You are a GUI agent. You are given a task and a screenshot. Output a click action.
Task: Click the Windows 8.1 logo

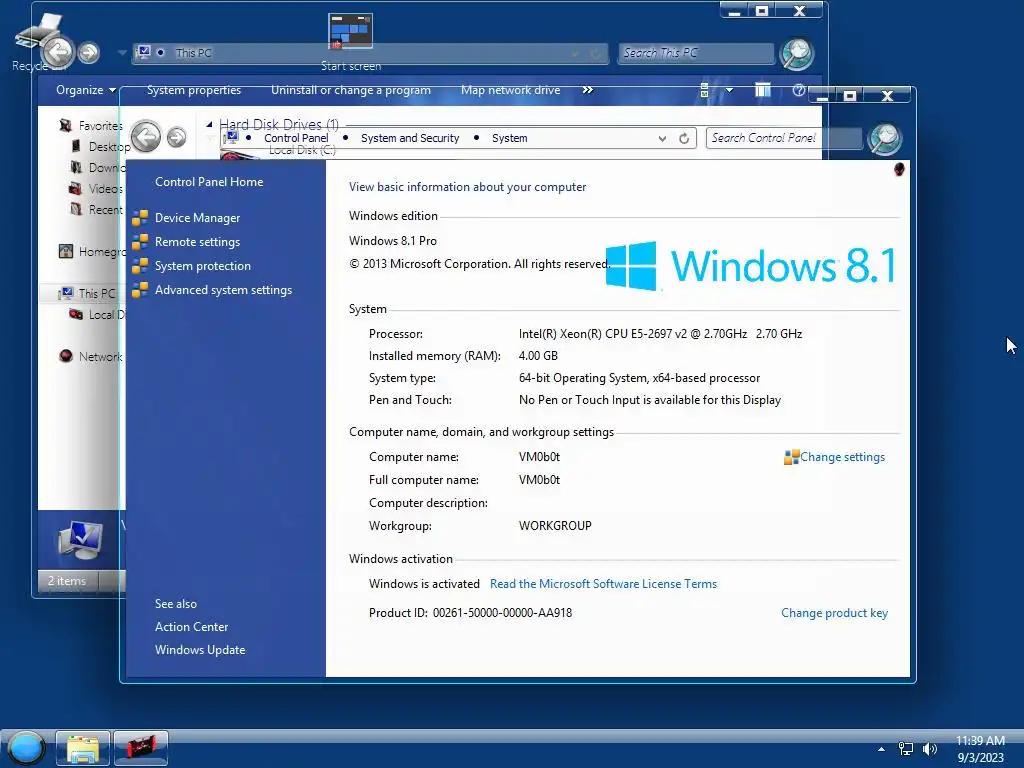tap(750, 266)
